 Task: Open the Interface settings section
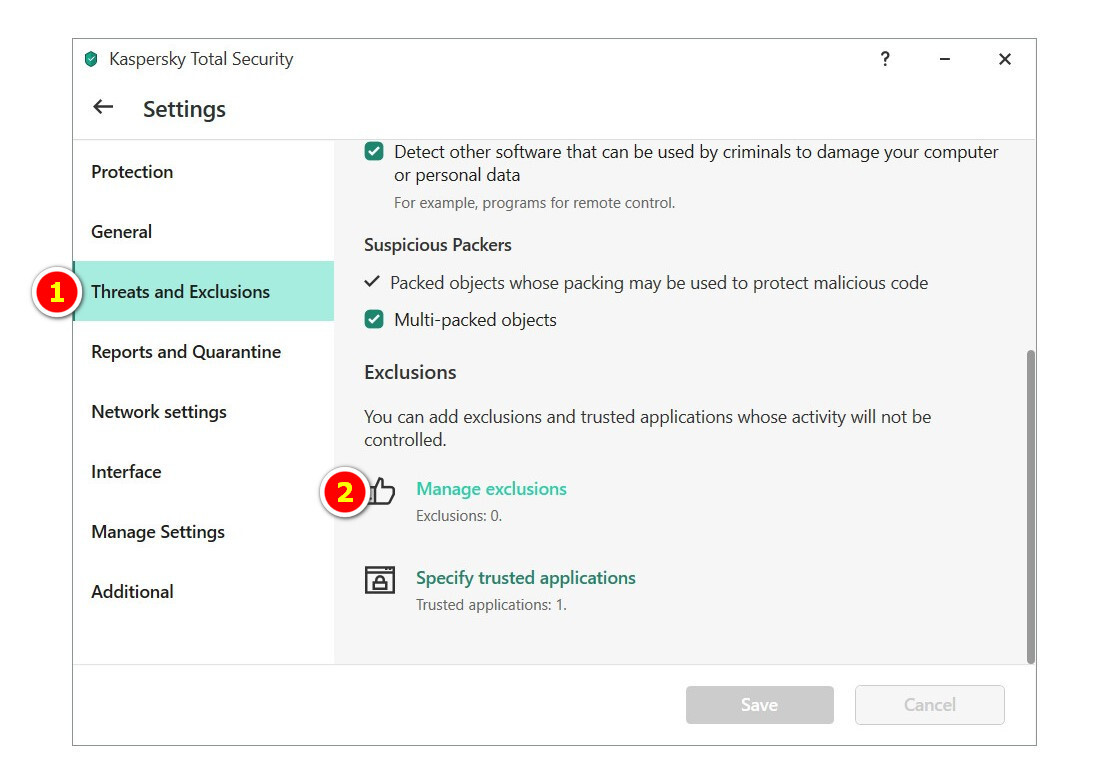click(126, 472)
